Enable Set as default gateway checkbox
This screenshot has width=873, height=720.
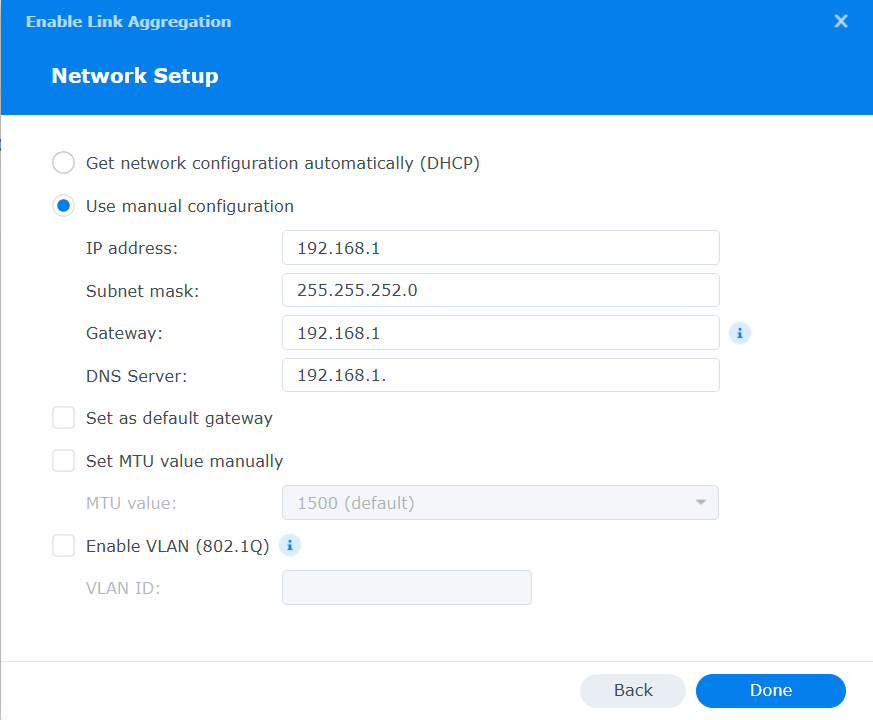[63, 418]
